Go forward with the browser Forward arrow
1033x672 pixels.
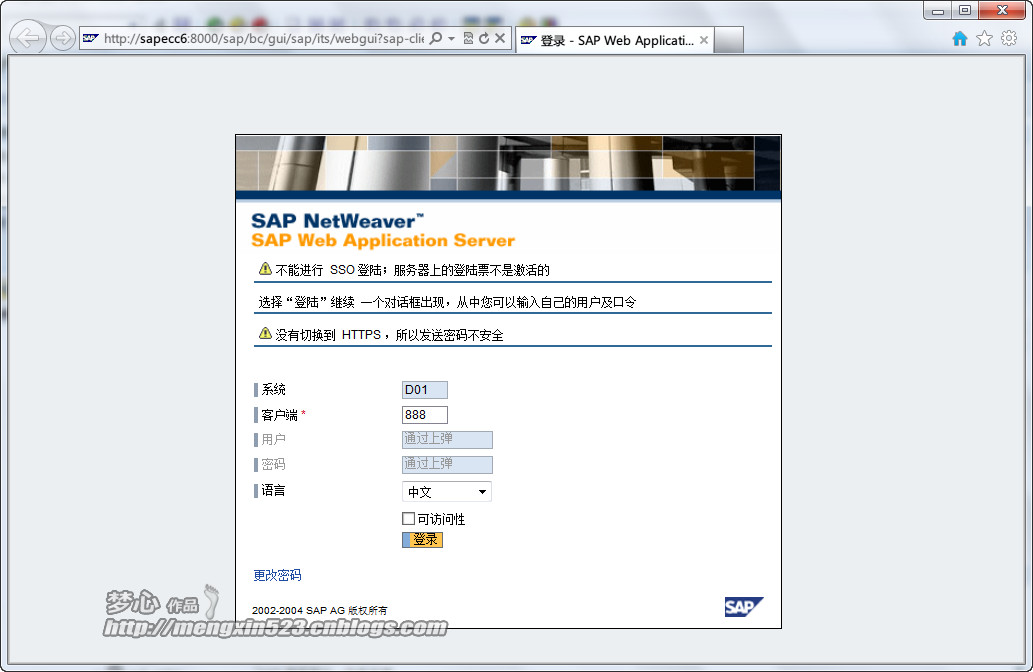[63, 38]
